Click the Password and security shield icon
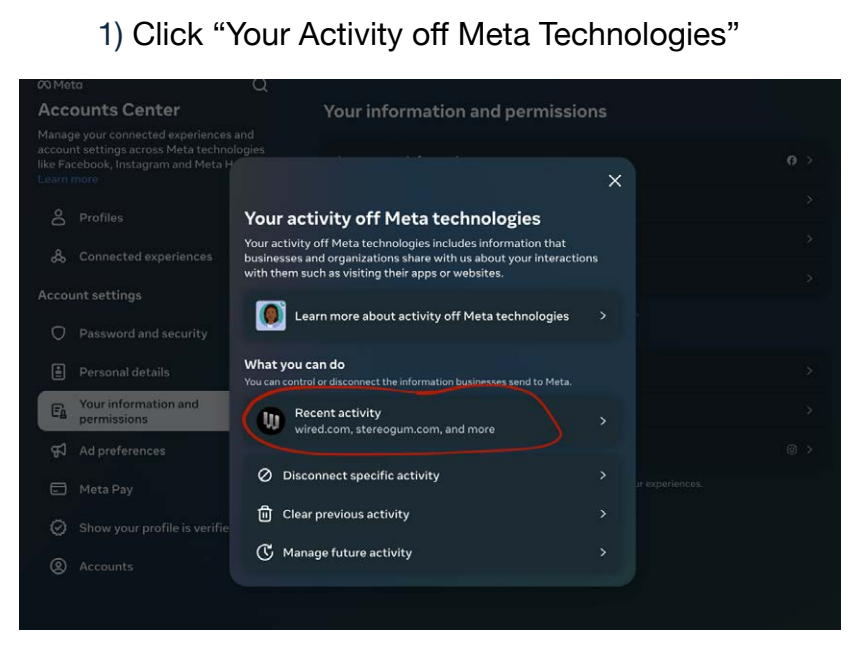The image size is (860, 649). pyautogui.click(x=58, y=333)
